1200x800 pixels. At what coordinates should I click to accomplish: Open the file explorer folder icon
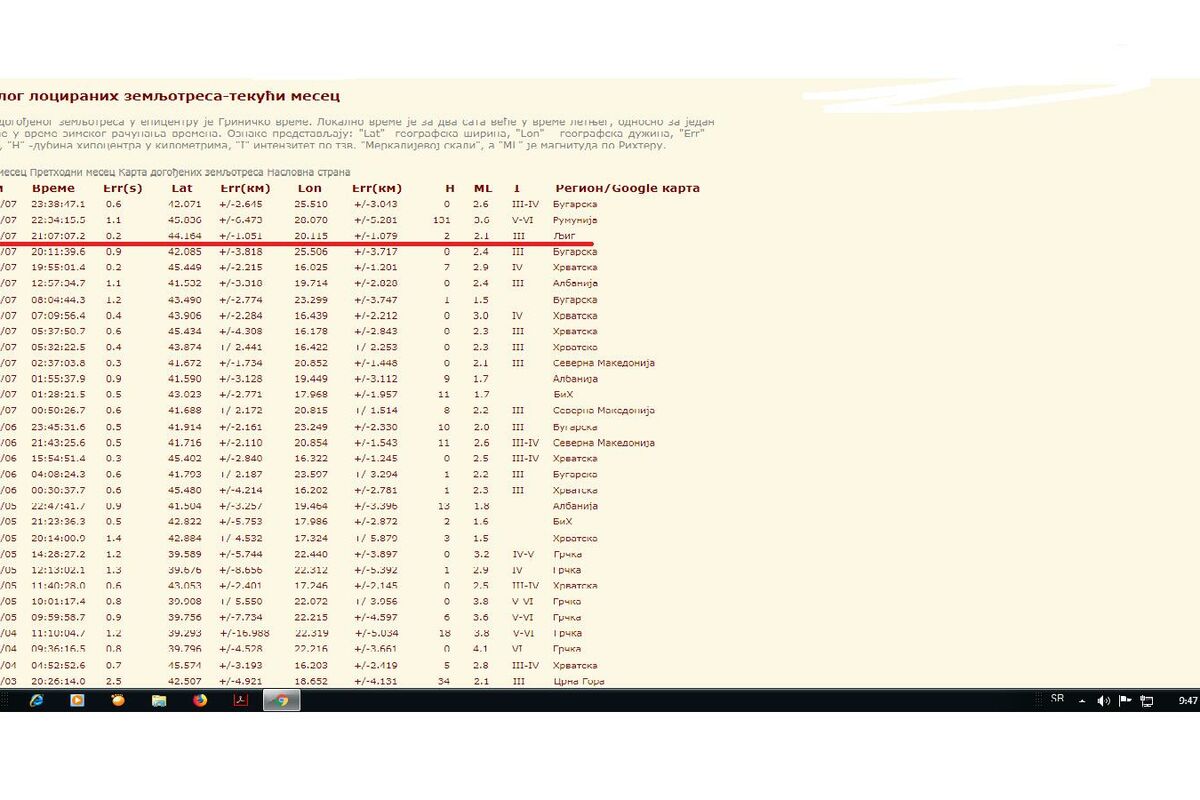tap(159, 701)
